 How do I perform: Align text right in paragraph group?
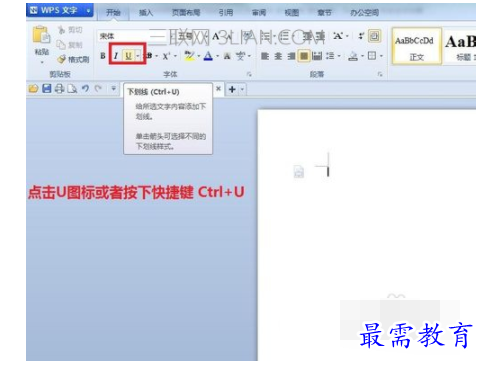click(291, 56)
